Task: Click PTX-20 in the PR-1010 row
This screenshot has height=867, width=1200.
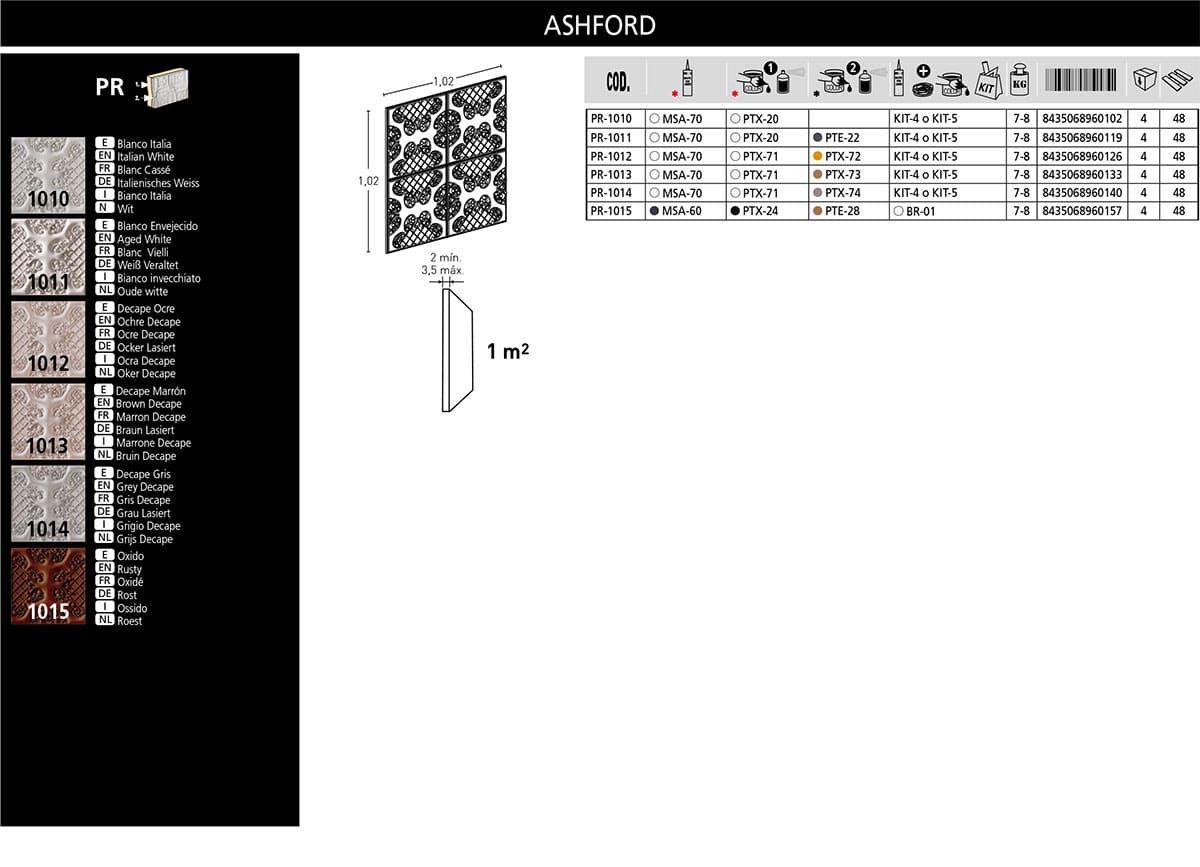Action: tap(761, 119)
